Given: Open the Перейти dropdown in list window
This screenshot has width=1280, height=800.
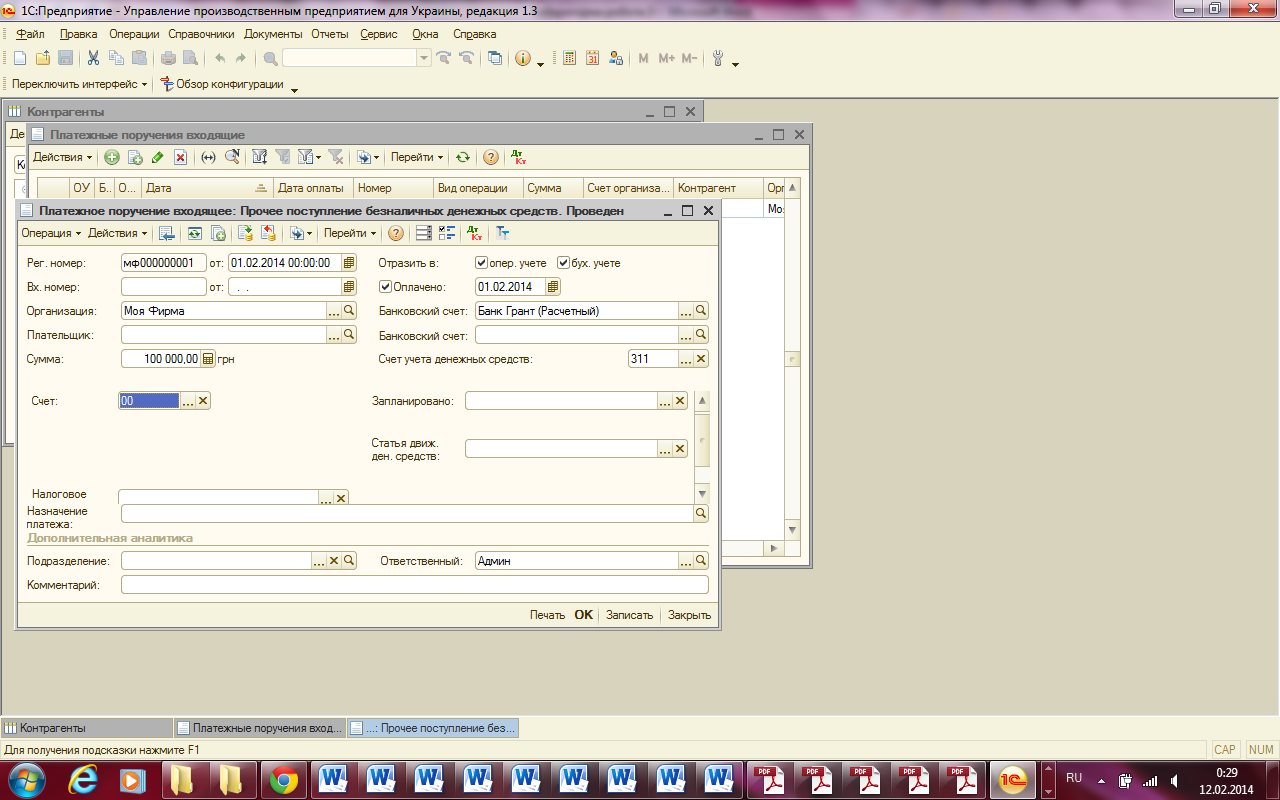Looking at the screenshot, I should (x=417, y=157).
